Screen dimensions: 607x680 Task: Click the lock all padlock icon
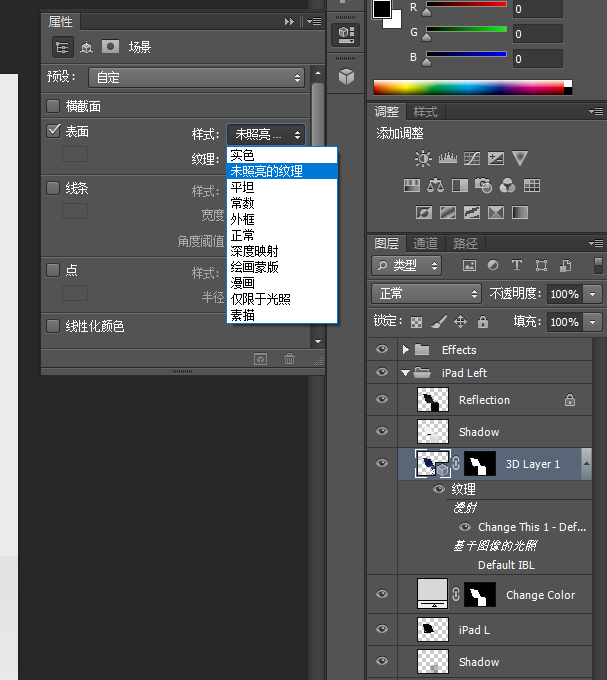(483, 322)
